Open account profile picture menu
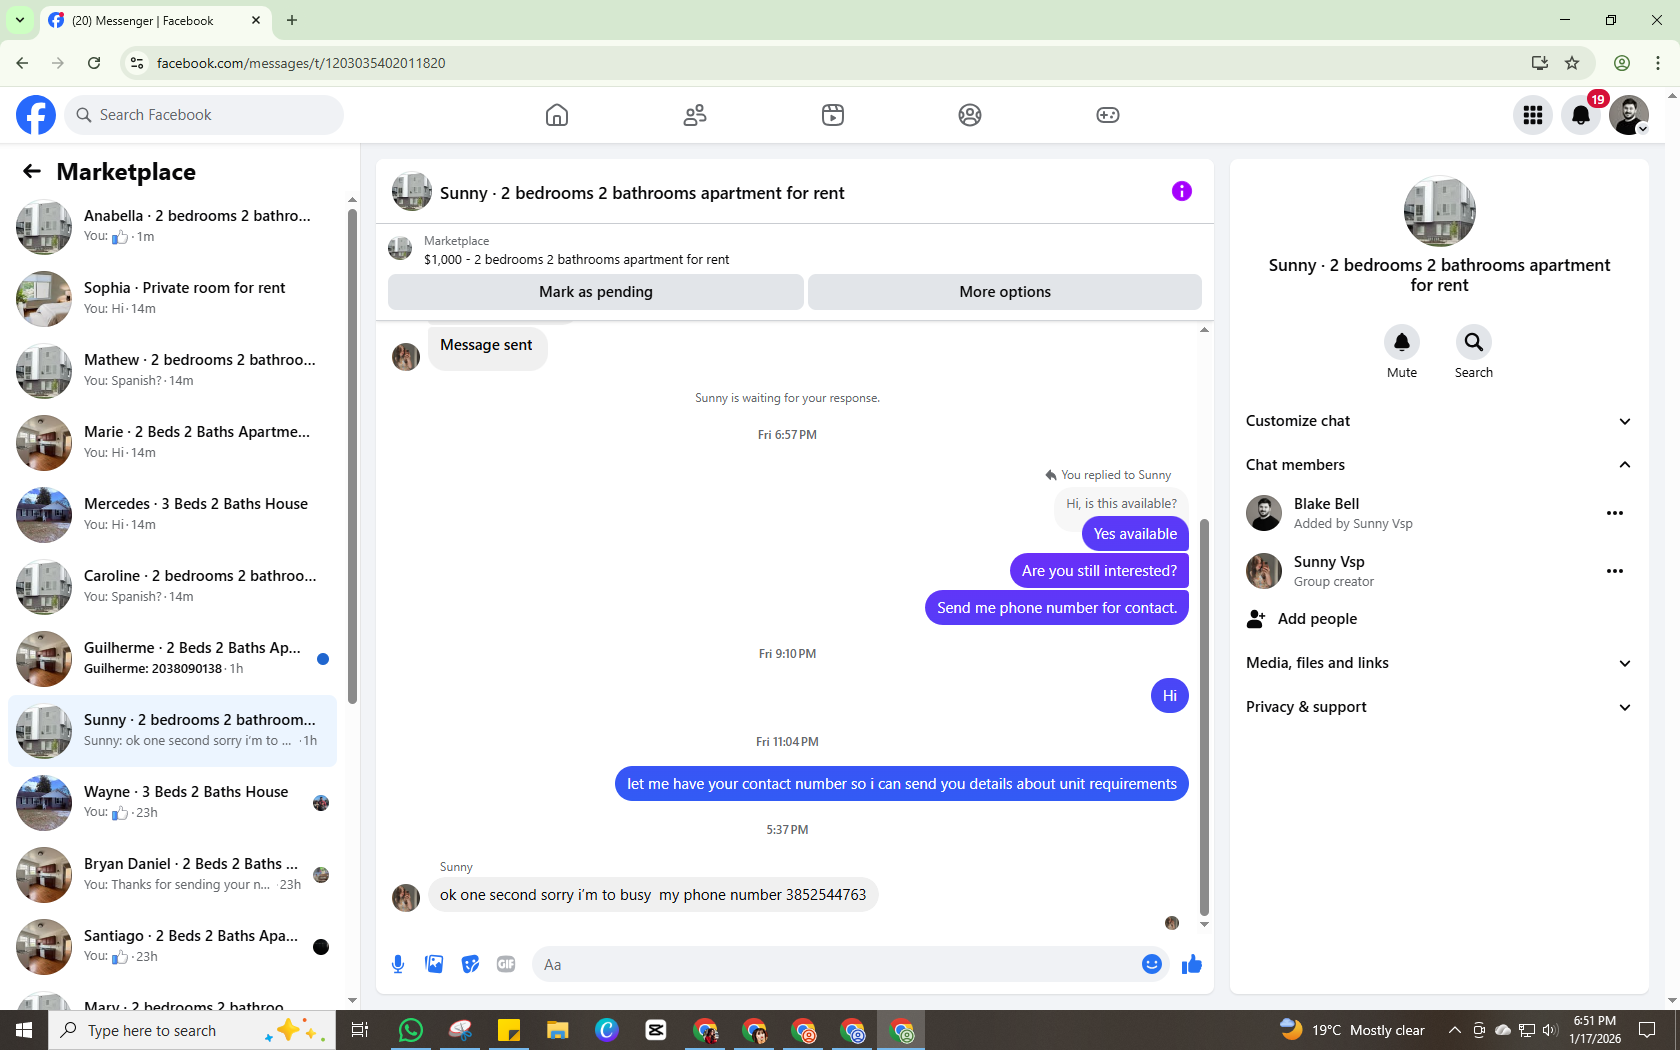This screenshot has width=1680, height=1050. [x=1629, y=115]
